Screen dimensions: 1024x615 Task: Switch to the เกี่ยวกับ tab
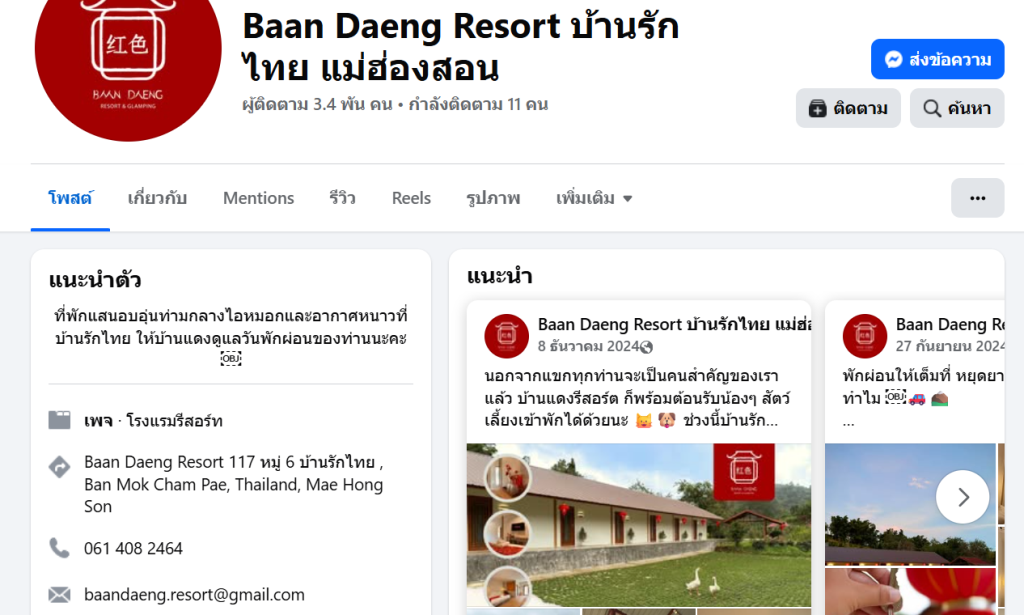click(x=157, y=198)
